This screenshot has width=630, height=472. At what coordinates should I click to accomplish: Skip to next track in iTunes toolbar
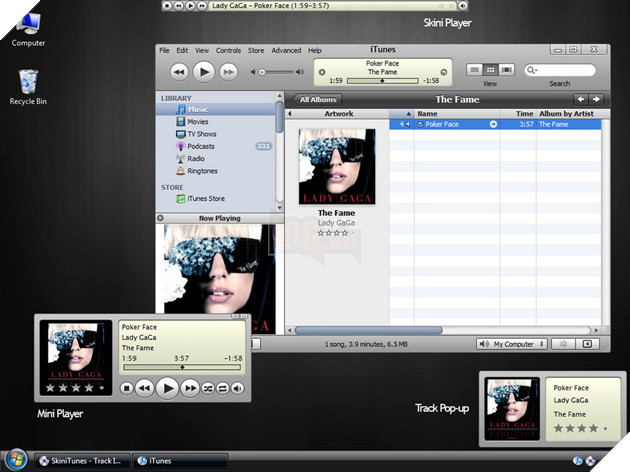click(228, 71)
